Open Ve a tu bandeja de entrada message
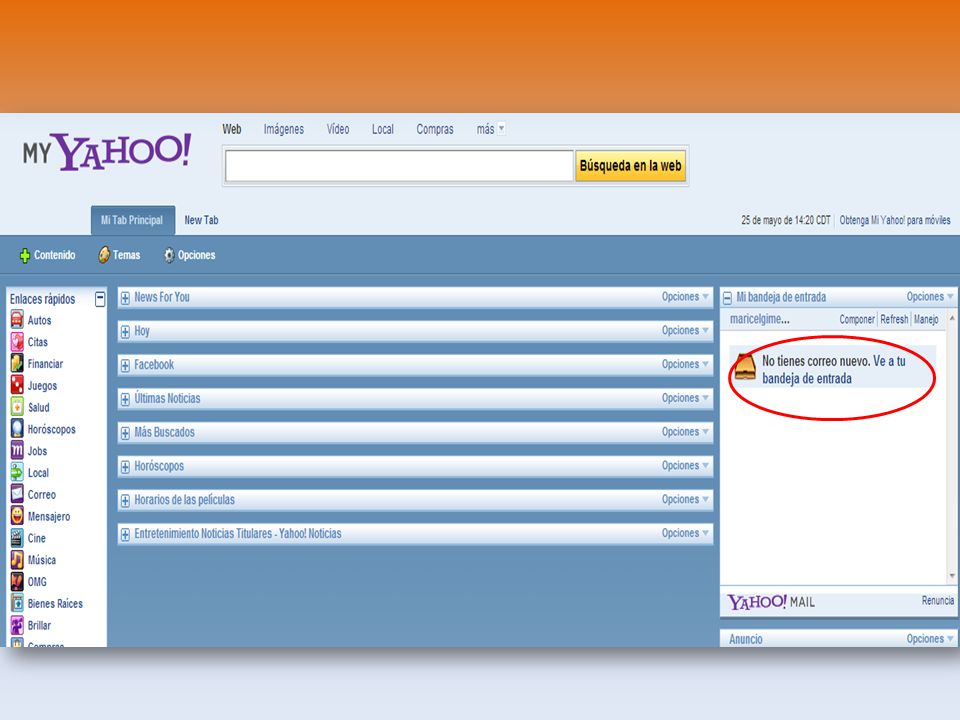960x720 pixels. coord(833,370)
